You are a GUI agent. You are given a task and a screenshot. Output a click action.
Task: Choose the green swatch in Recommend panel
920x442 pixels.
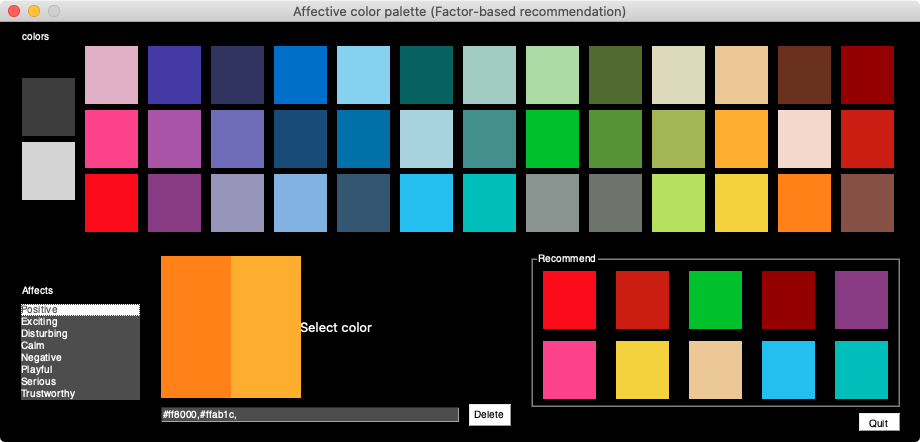click(x=715, y=300)
